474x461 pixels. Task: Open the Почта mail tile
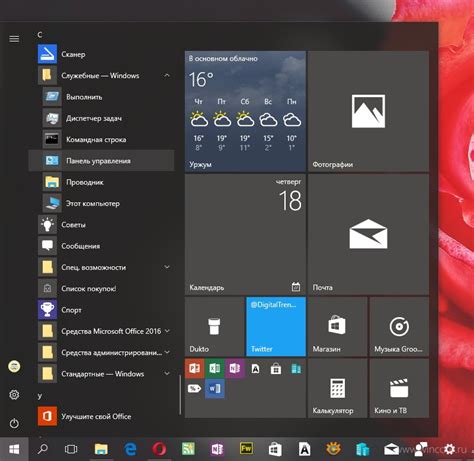(368, 234)
